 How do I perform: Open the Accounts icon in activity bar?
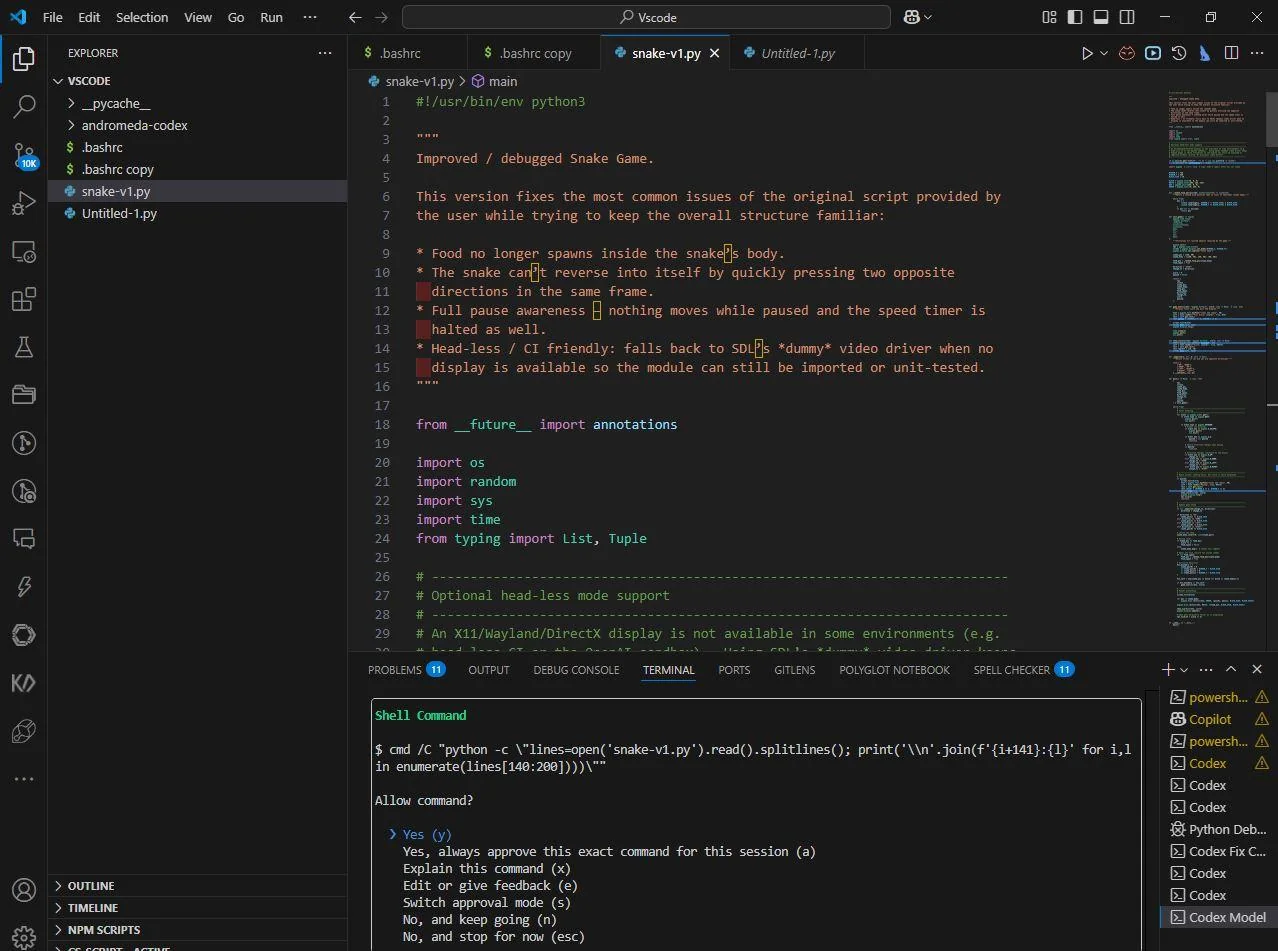(x=24, y=890)
